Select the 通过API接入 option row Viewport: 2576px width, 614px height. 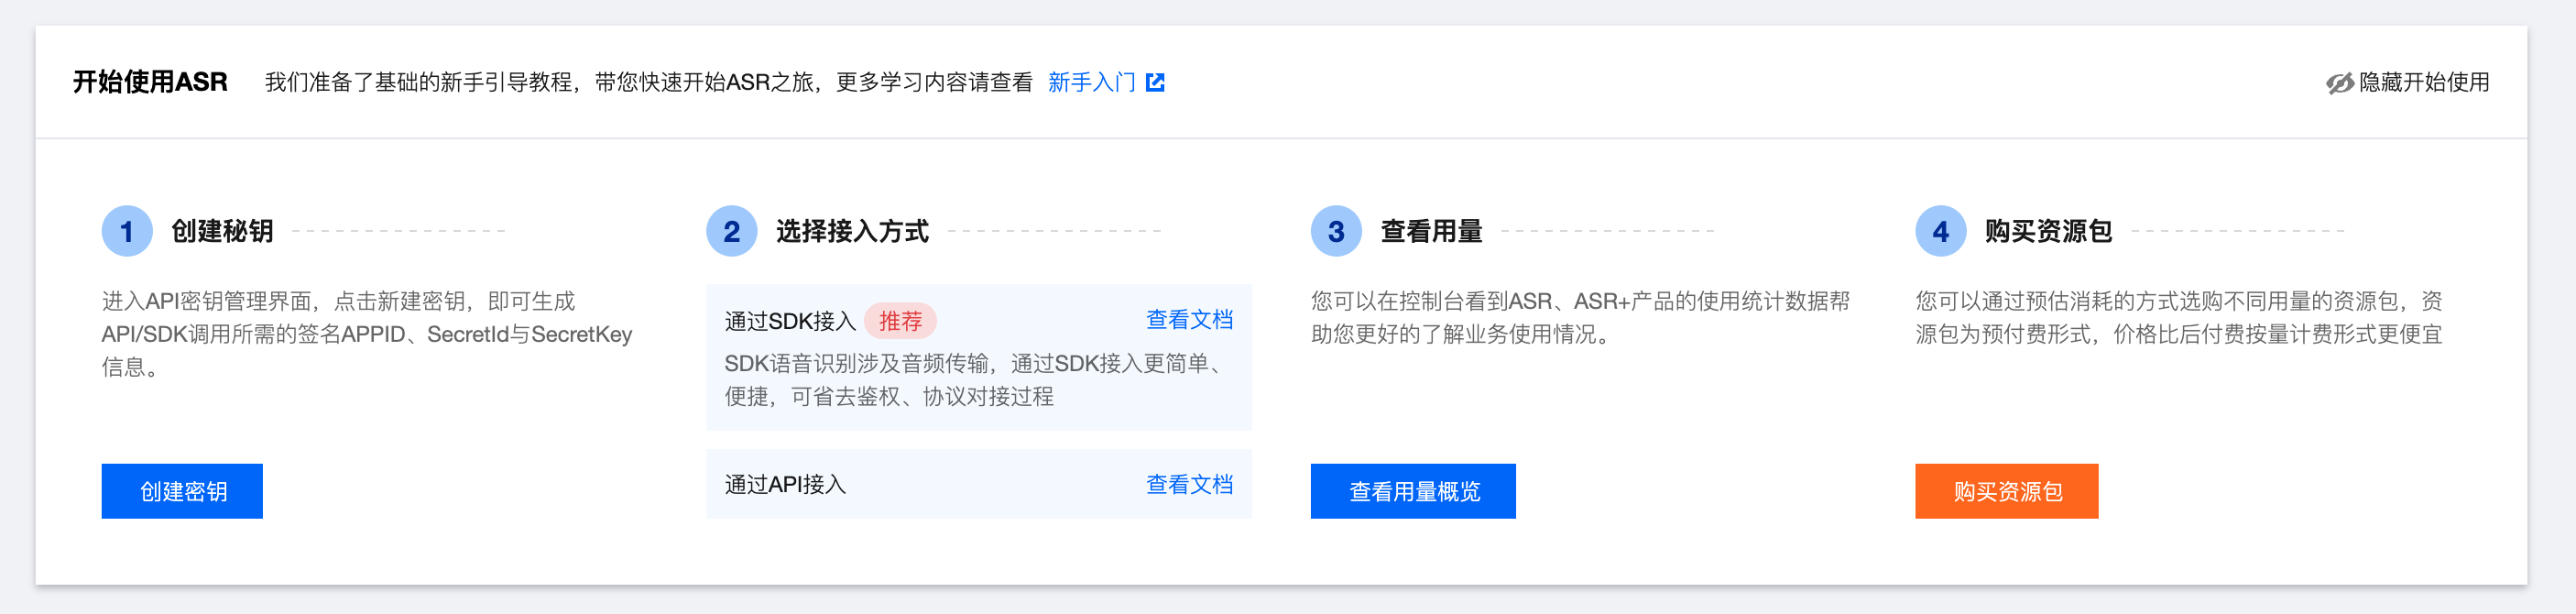point(979,484)
